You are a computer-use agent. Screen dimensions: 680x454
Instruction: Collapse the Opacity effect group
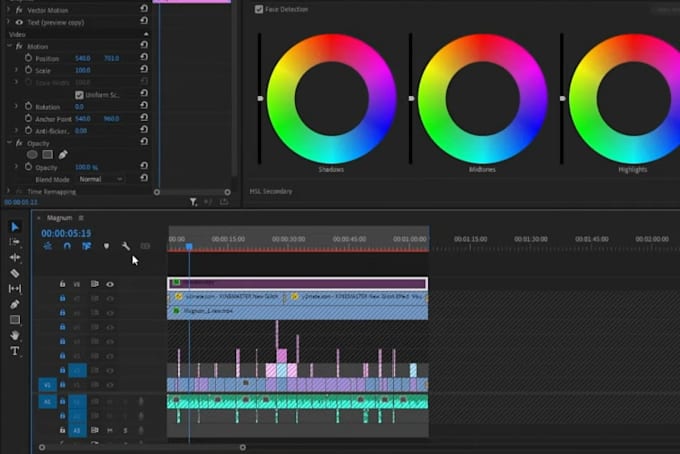pos(9,143)
